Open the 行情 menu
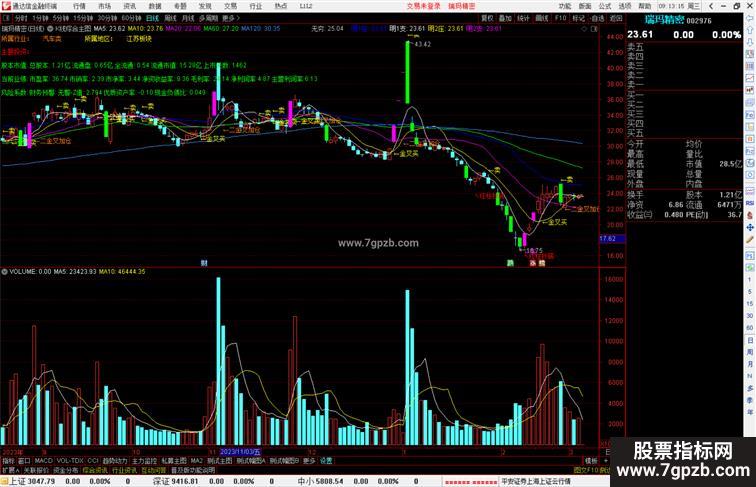Image resolution: width=756 pixels, height=487 pixels. coord(80,6)
